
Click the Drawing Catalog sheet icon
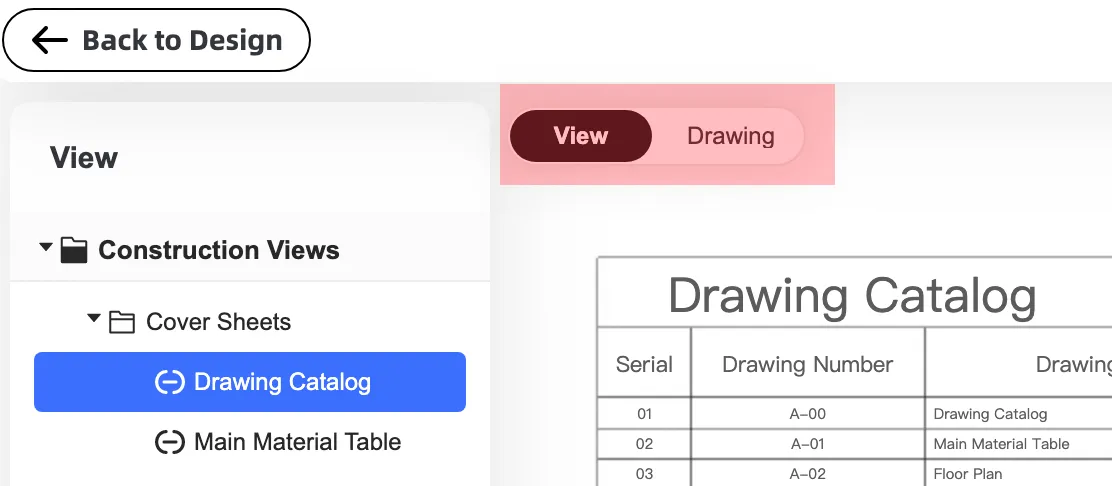(169, 382)
